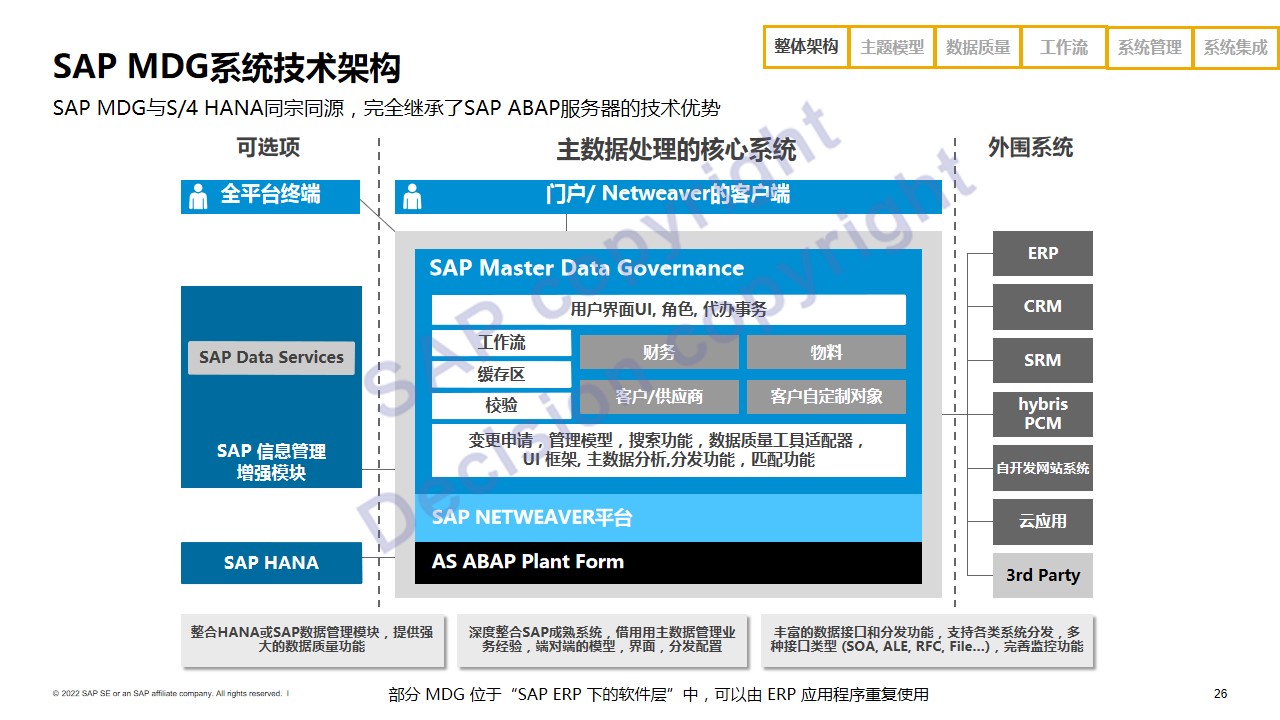1280x720 pixels.
Task: Select the hybris PCM box
Action: [1042, 414]
